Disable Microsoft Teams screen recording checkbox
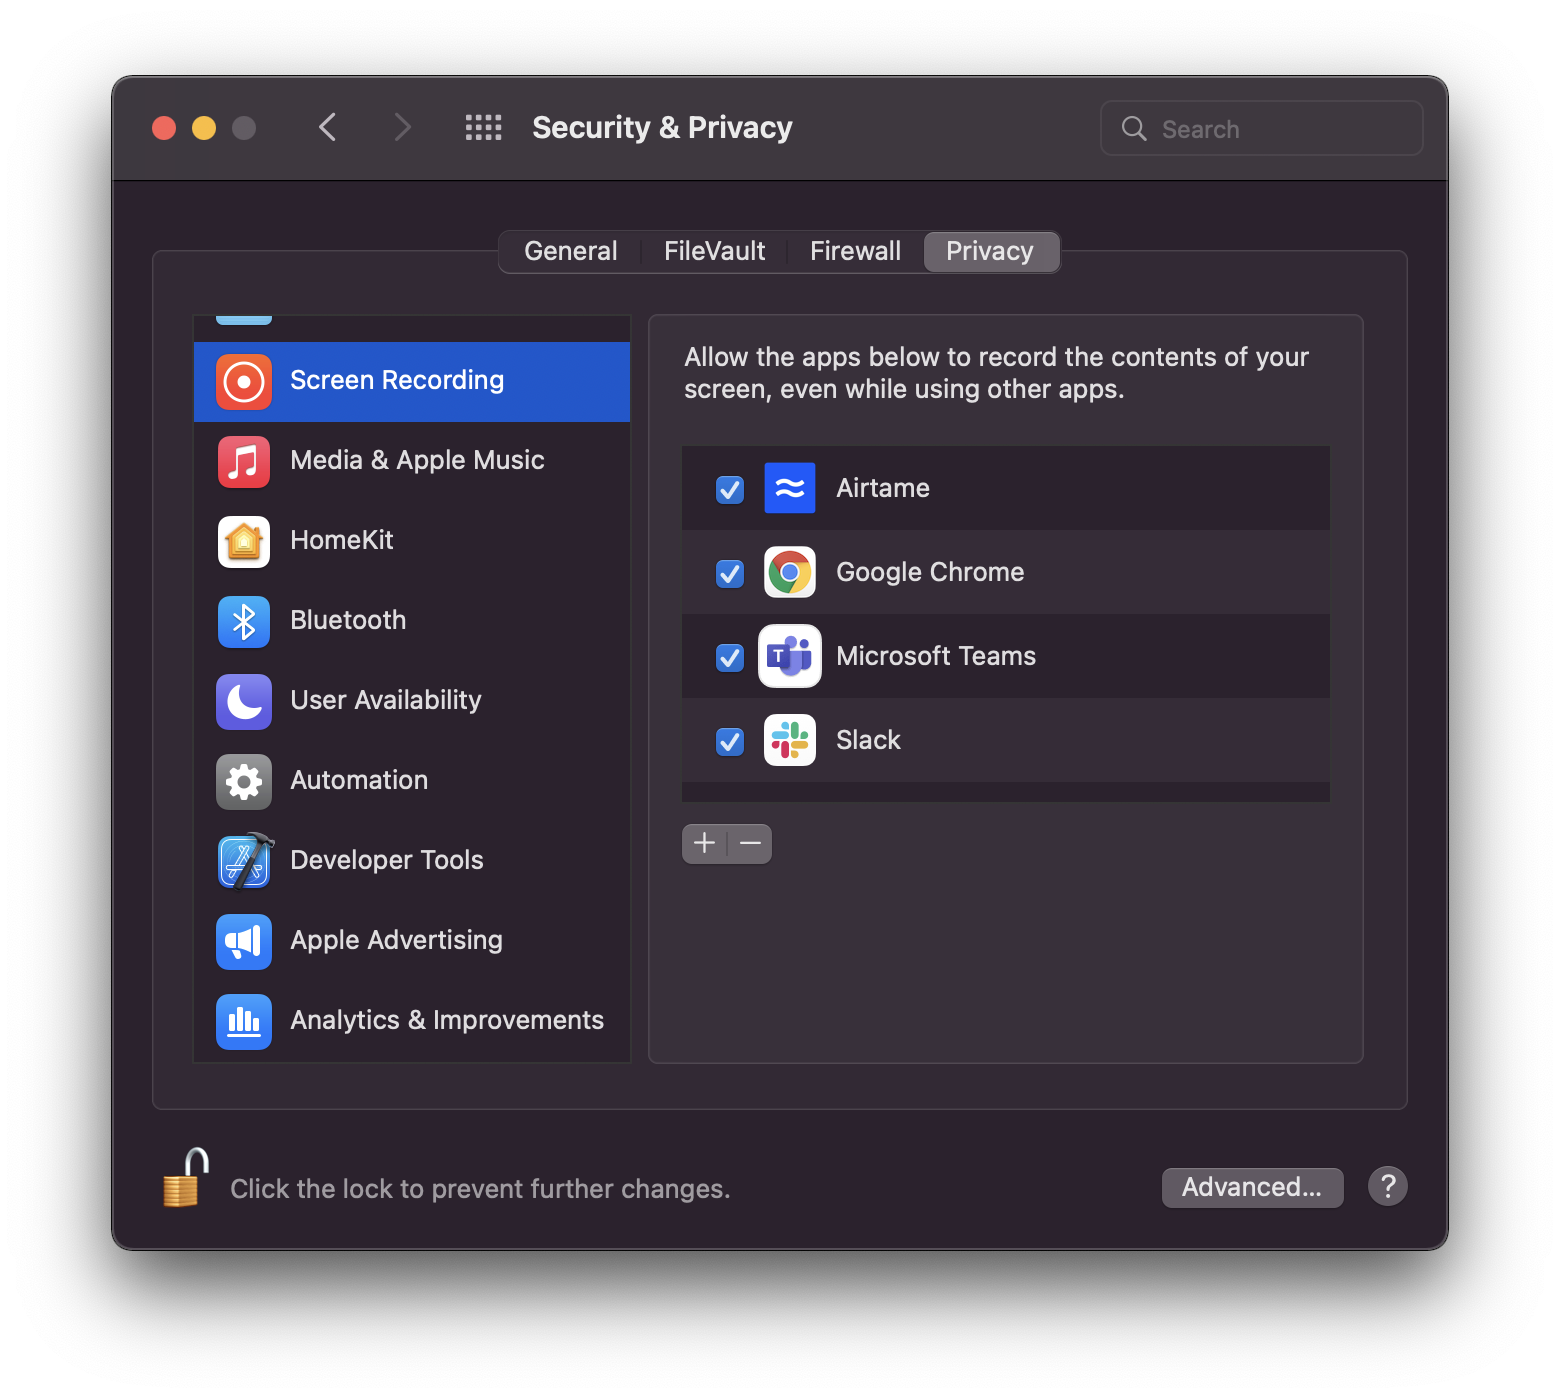This screenshot has width=1560, height=1398. (x=730, y=657)
